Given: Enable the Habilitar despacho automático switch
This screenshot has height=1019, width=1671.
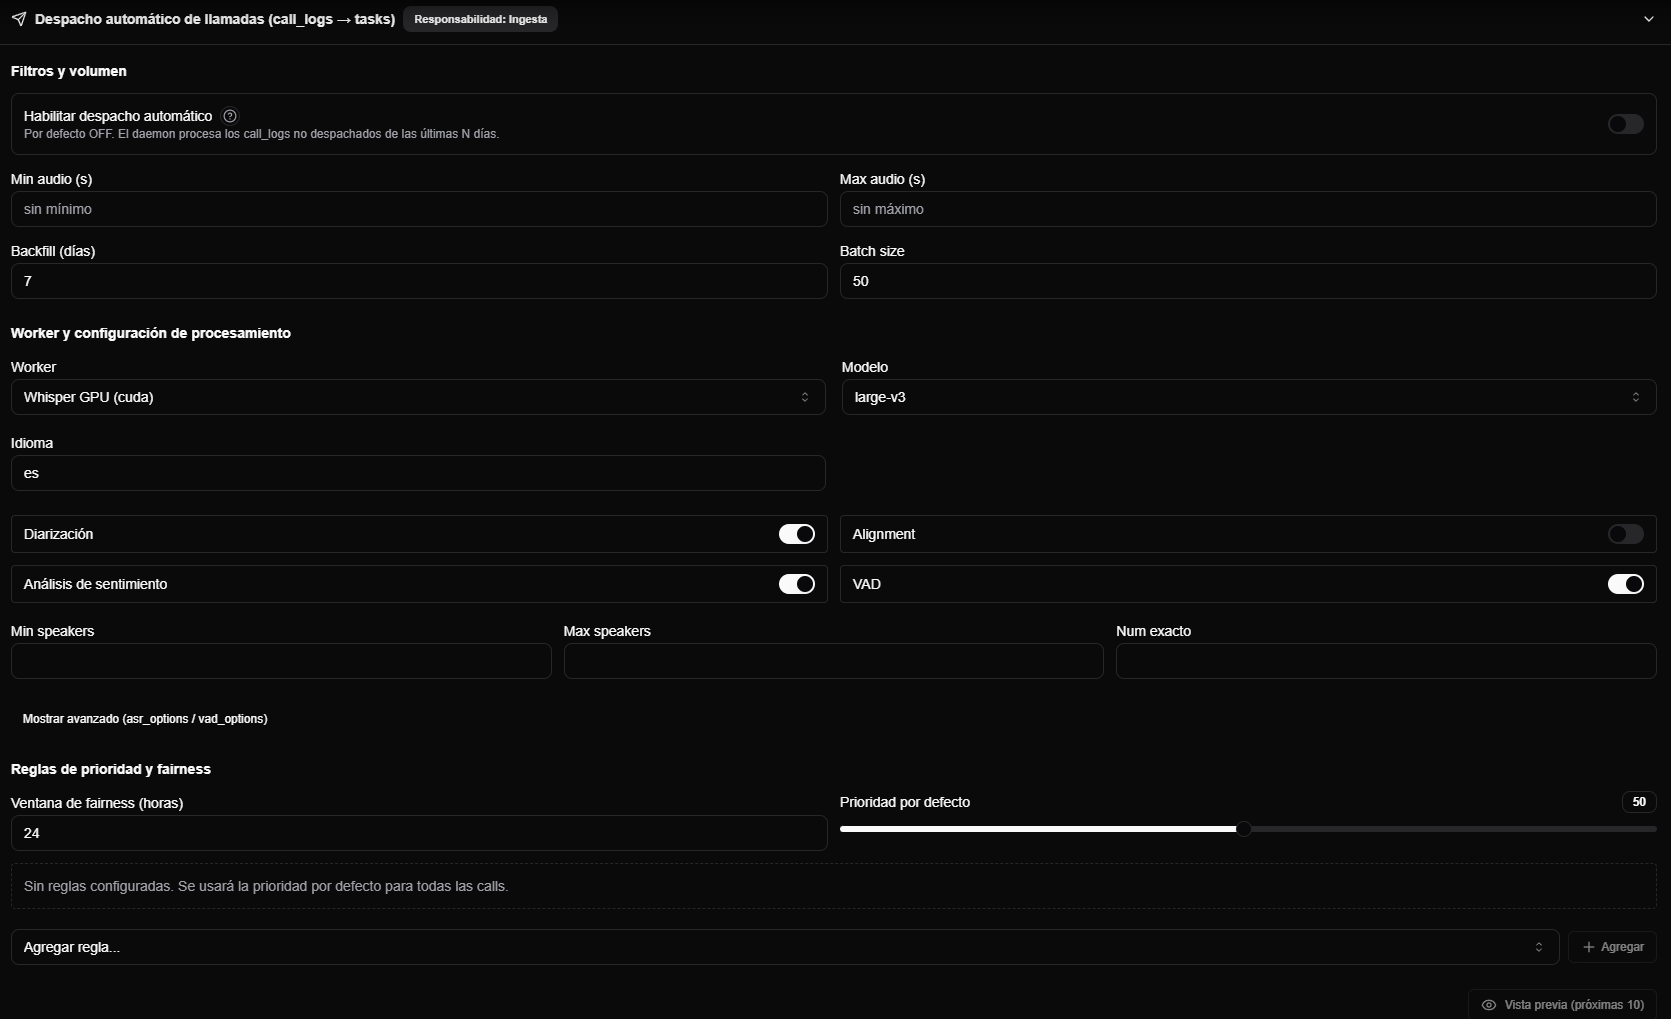Looking at the screenshot, I should pos(1626,124).
